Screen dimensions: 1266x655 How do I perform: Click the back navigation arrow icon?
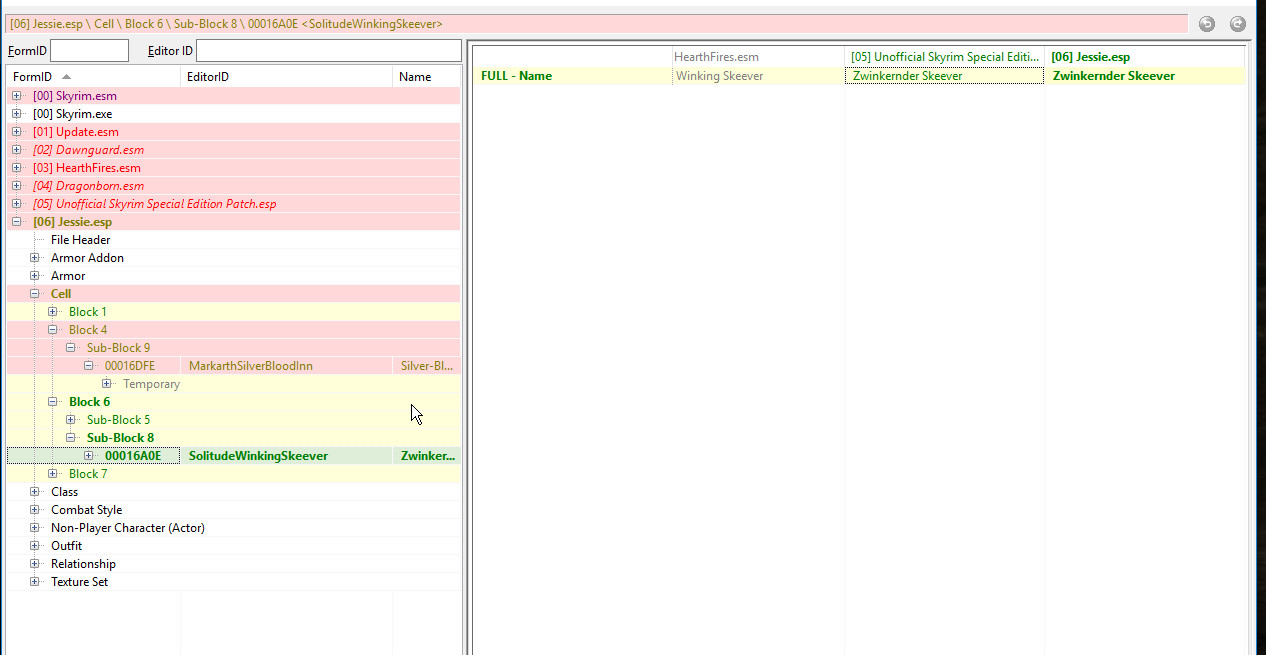1207,24
